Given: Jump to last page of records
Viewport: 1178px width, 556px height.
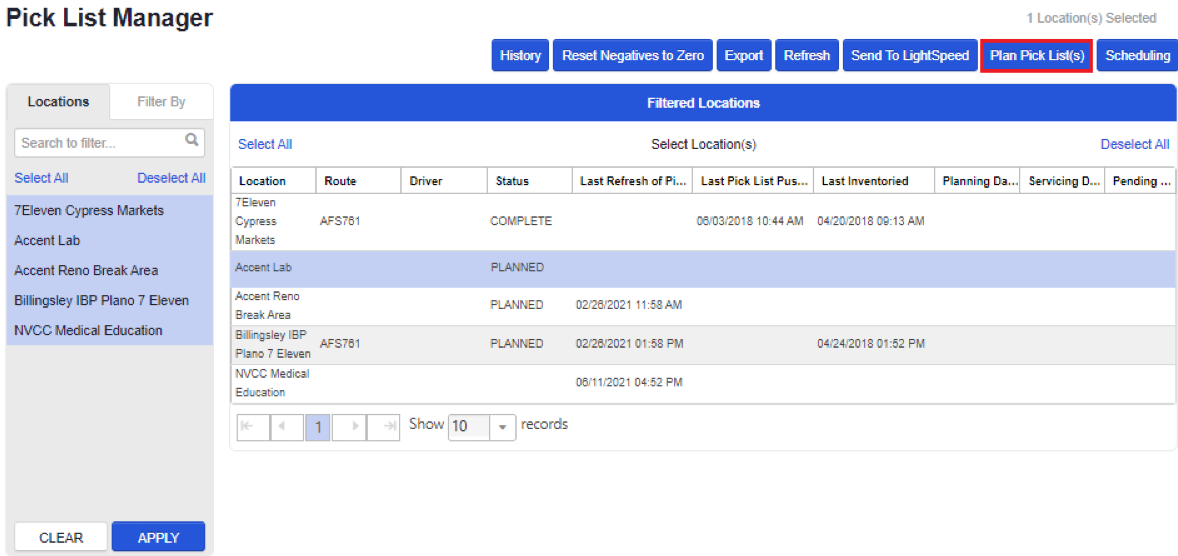Looking at the screenshot, I should point(383,427).
